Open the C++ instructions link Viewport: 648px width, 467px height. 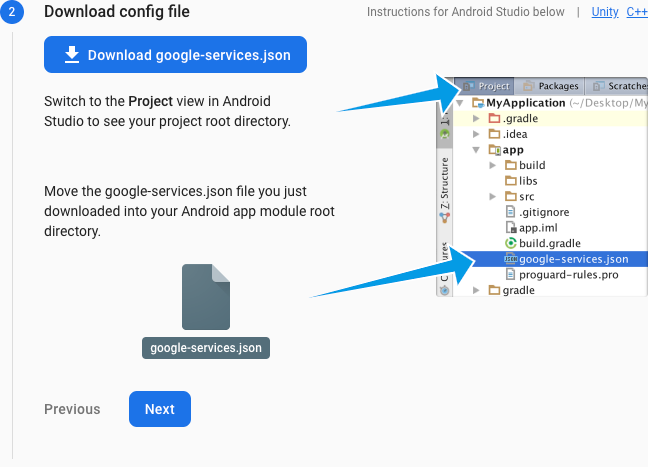(x=636, y=12)
